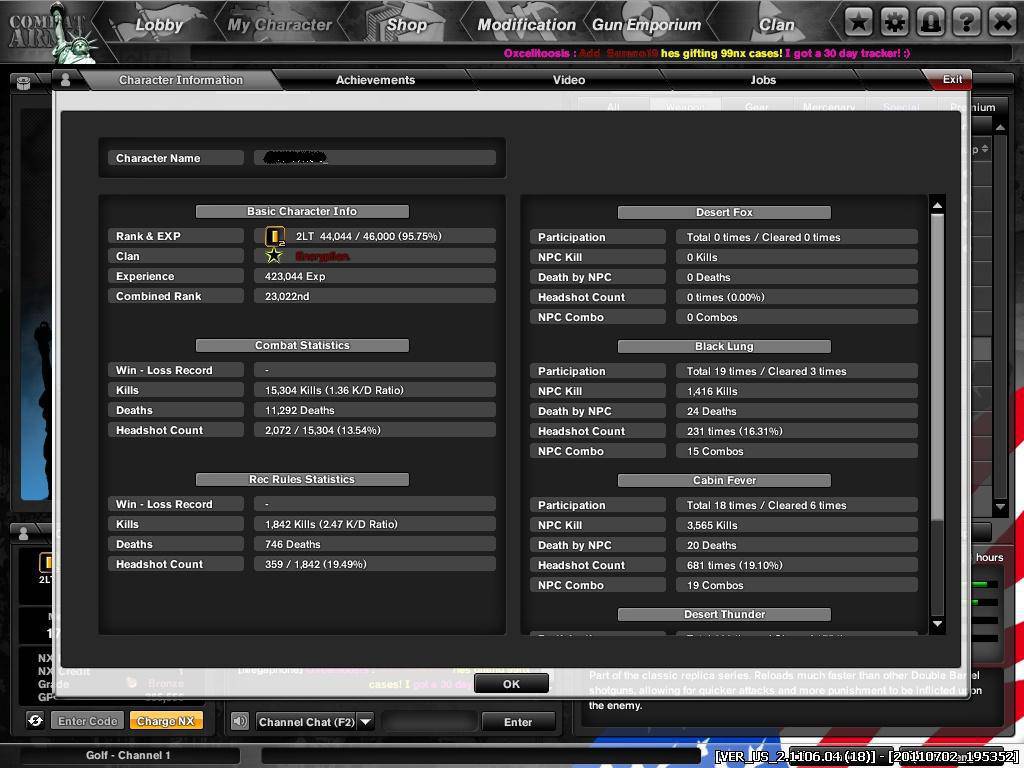This screenshot has height=768, width=1024.
Task: Select '15,304 Kills (1.36 K/D Ratio)' text
Action: [334, 391]
